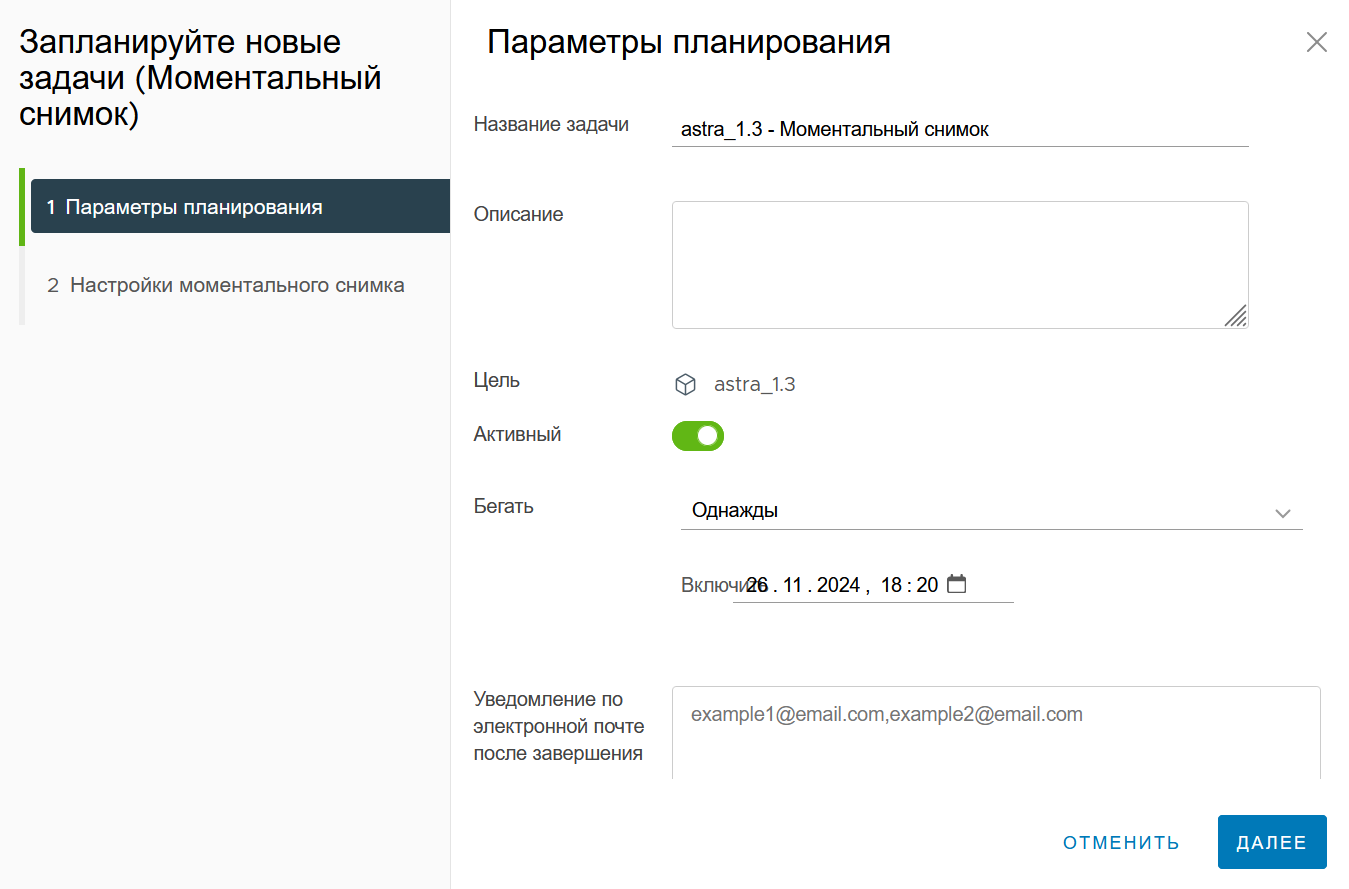Image resolution: width=1349 pixels, height=889 pixels.
Task: Click the Название задачи label
Action: pos(551,124)
